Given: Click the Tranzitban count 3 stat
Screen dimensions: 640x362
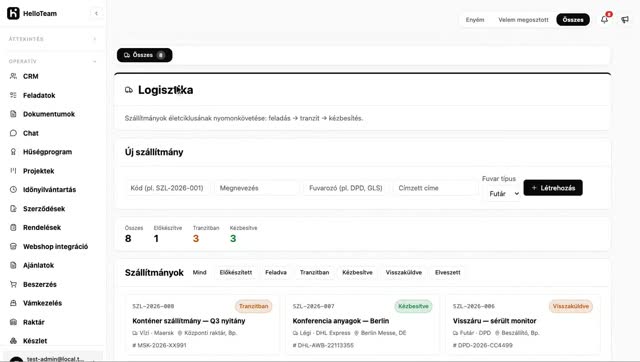Looking at the screenshot, I should pos(206,234).
